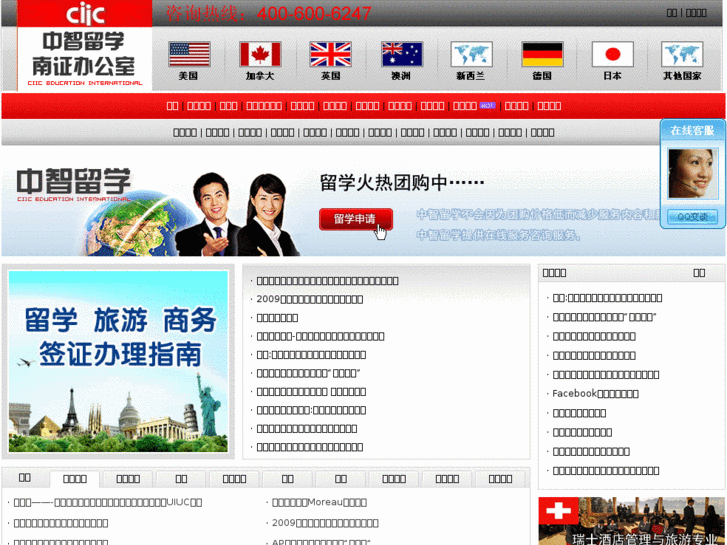This screenshot has height=545, width=727.
Task: Open the 签证办理指南 visa guide banner
Action: [118, 361]
